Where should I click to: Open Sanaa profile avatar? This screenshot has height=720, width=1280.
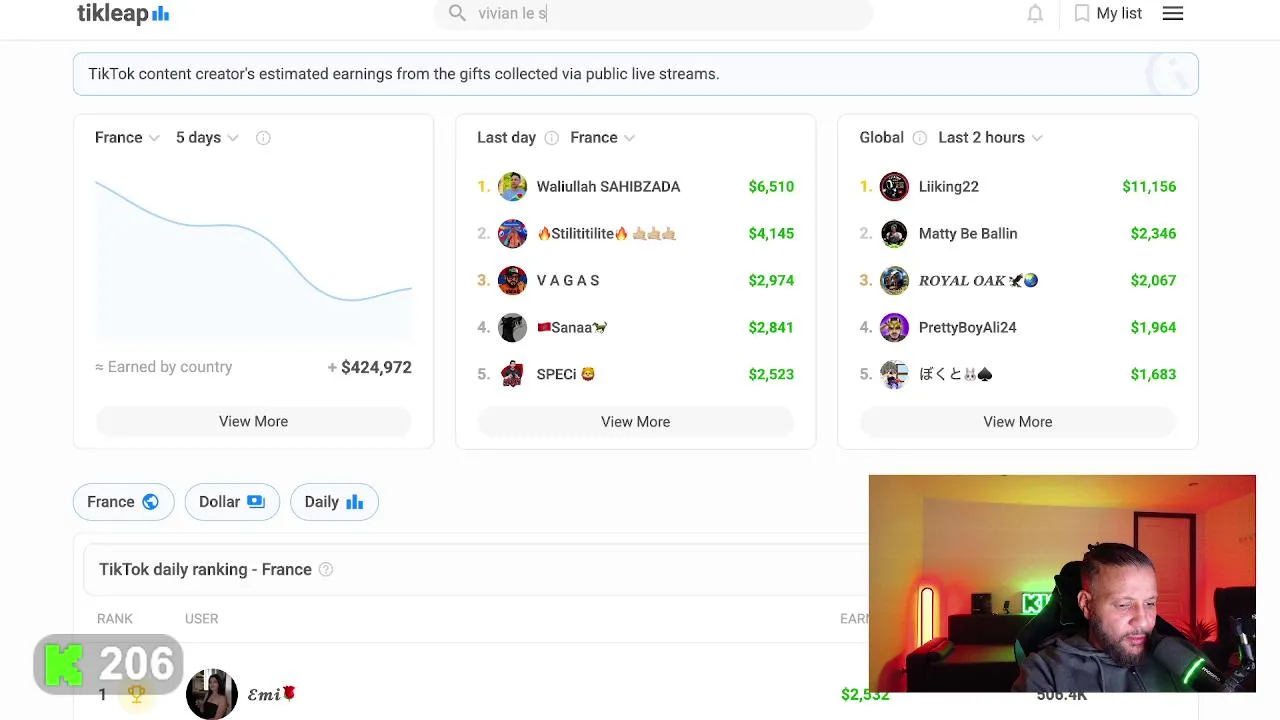tap(512, 328)
